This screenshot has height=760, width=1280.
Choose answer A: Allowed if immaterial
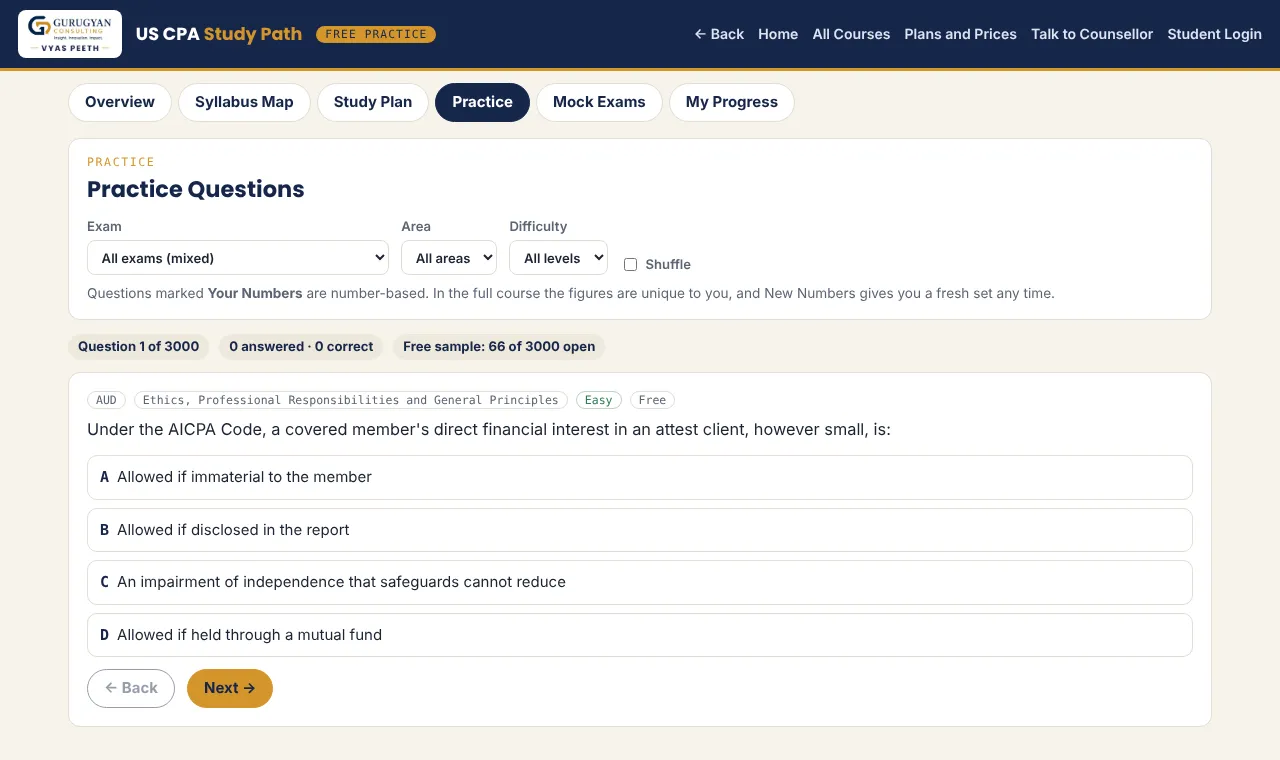(x=640, y=478)
